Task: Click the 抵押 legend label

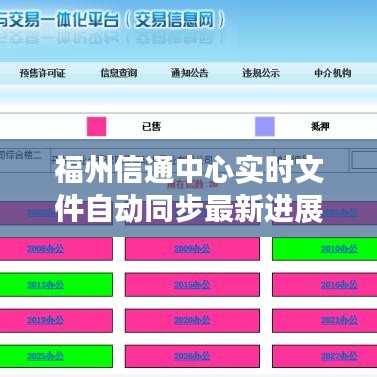Action: [320, 126]
